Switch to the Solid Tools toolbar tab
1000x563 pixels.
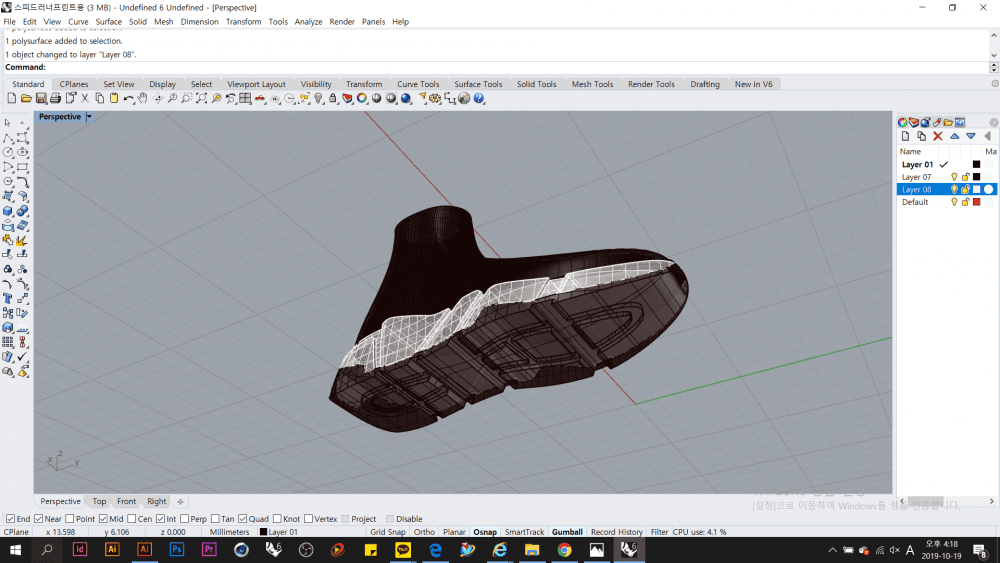tap(536, 84)
